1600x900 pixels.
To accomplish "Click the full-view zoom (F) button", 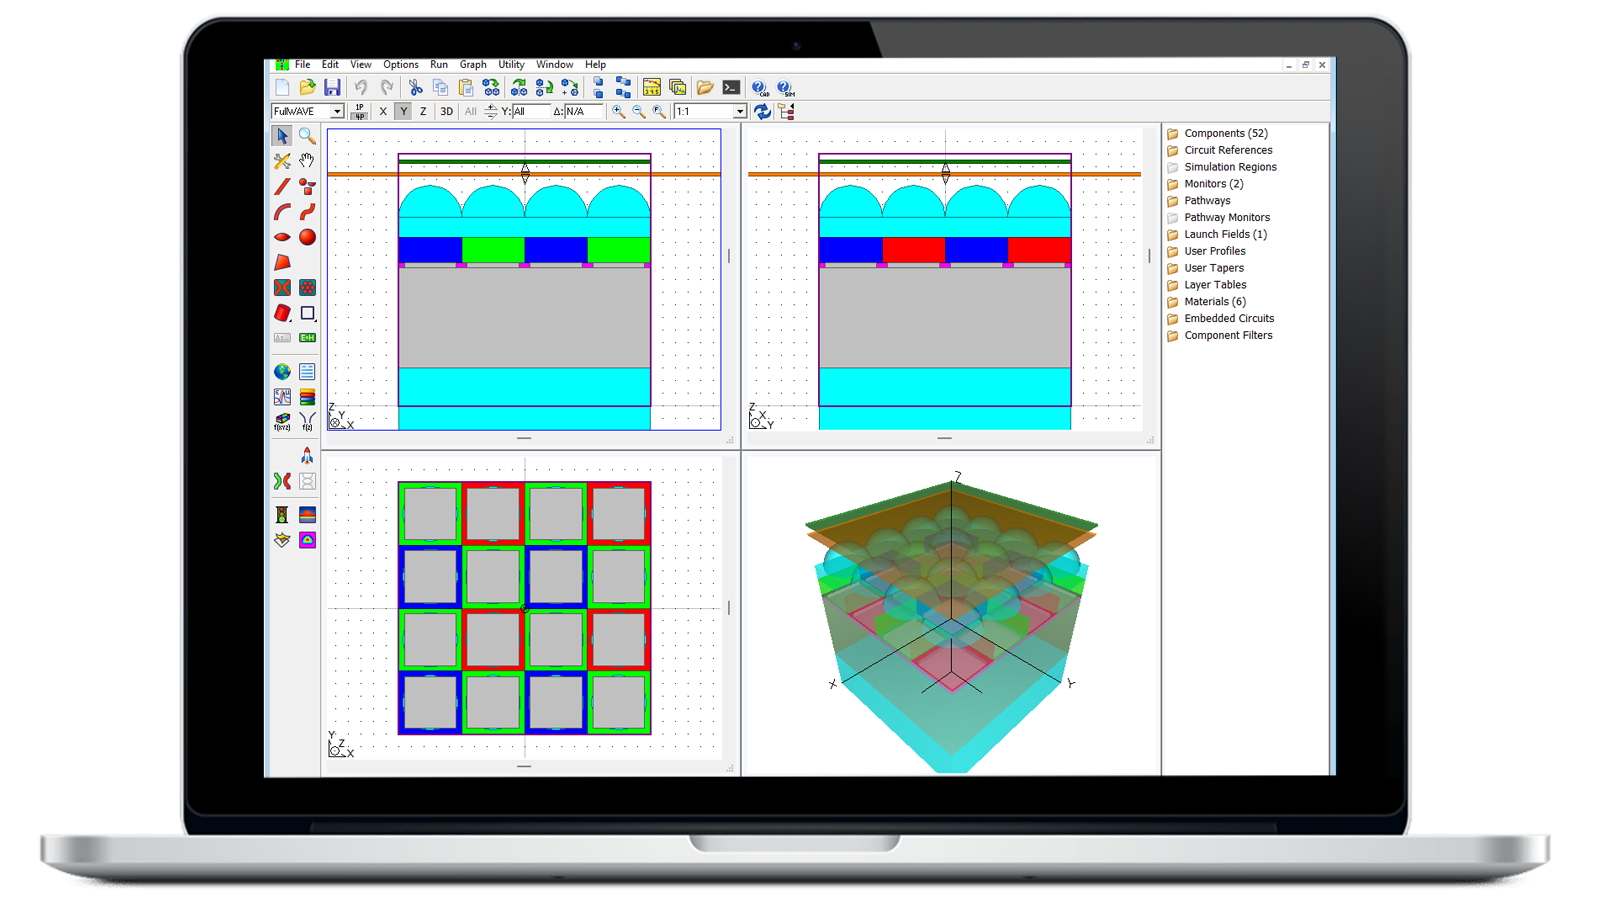I will [656, 112].
